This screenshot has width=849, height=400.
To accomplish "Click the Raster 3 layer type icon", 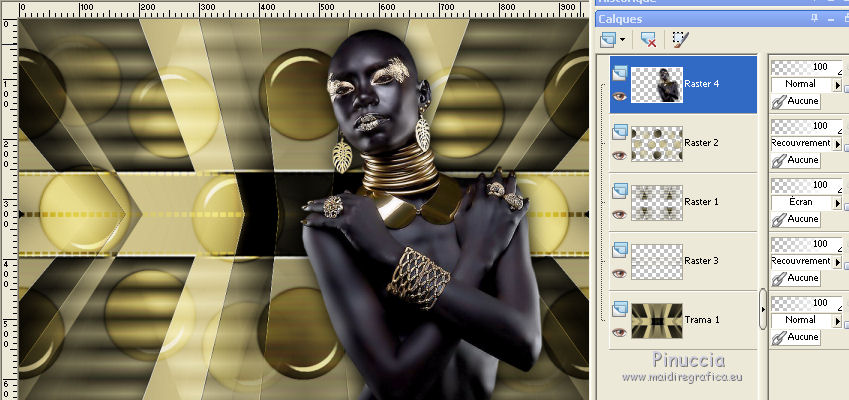I will 620,250.
